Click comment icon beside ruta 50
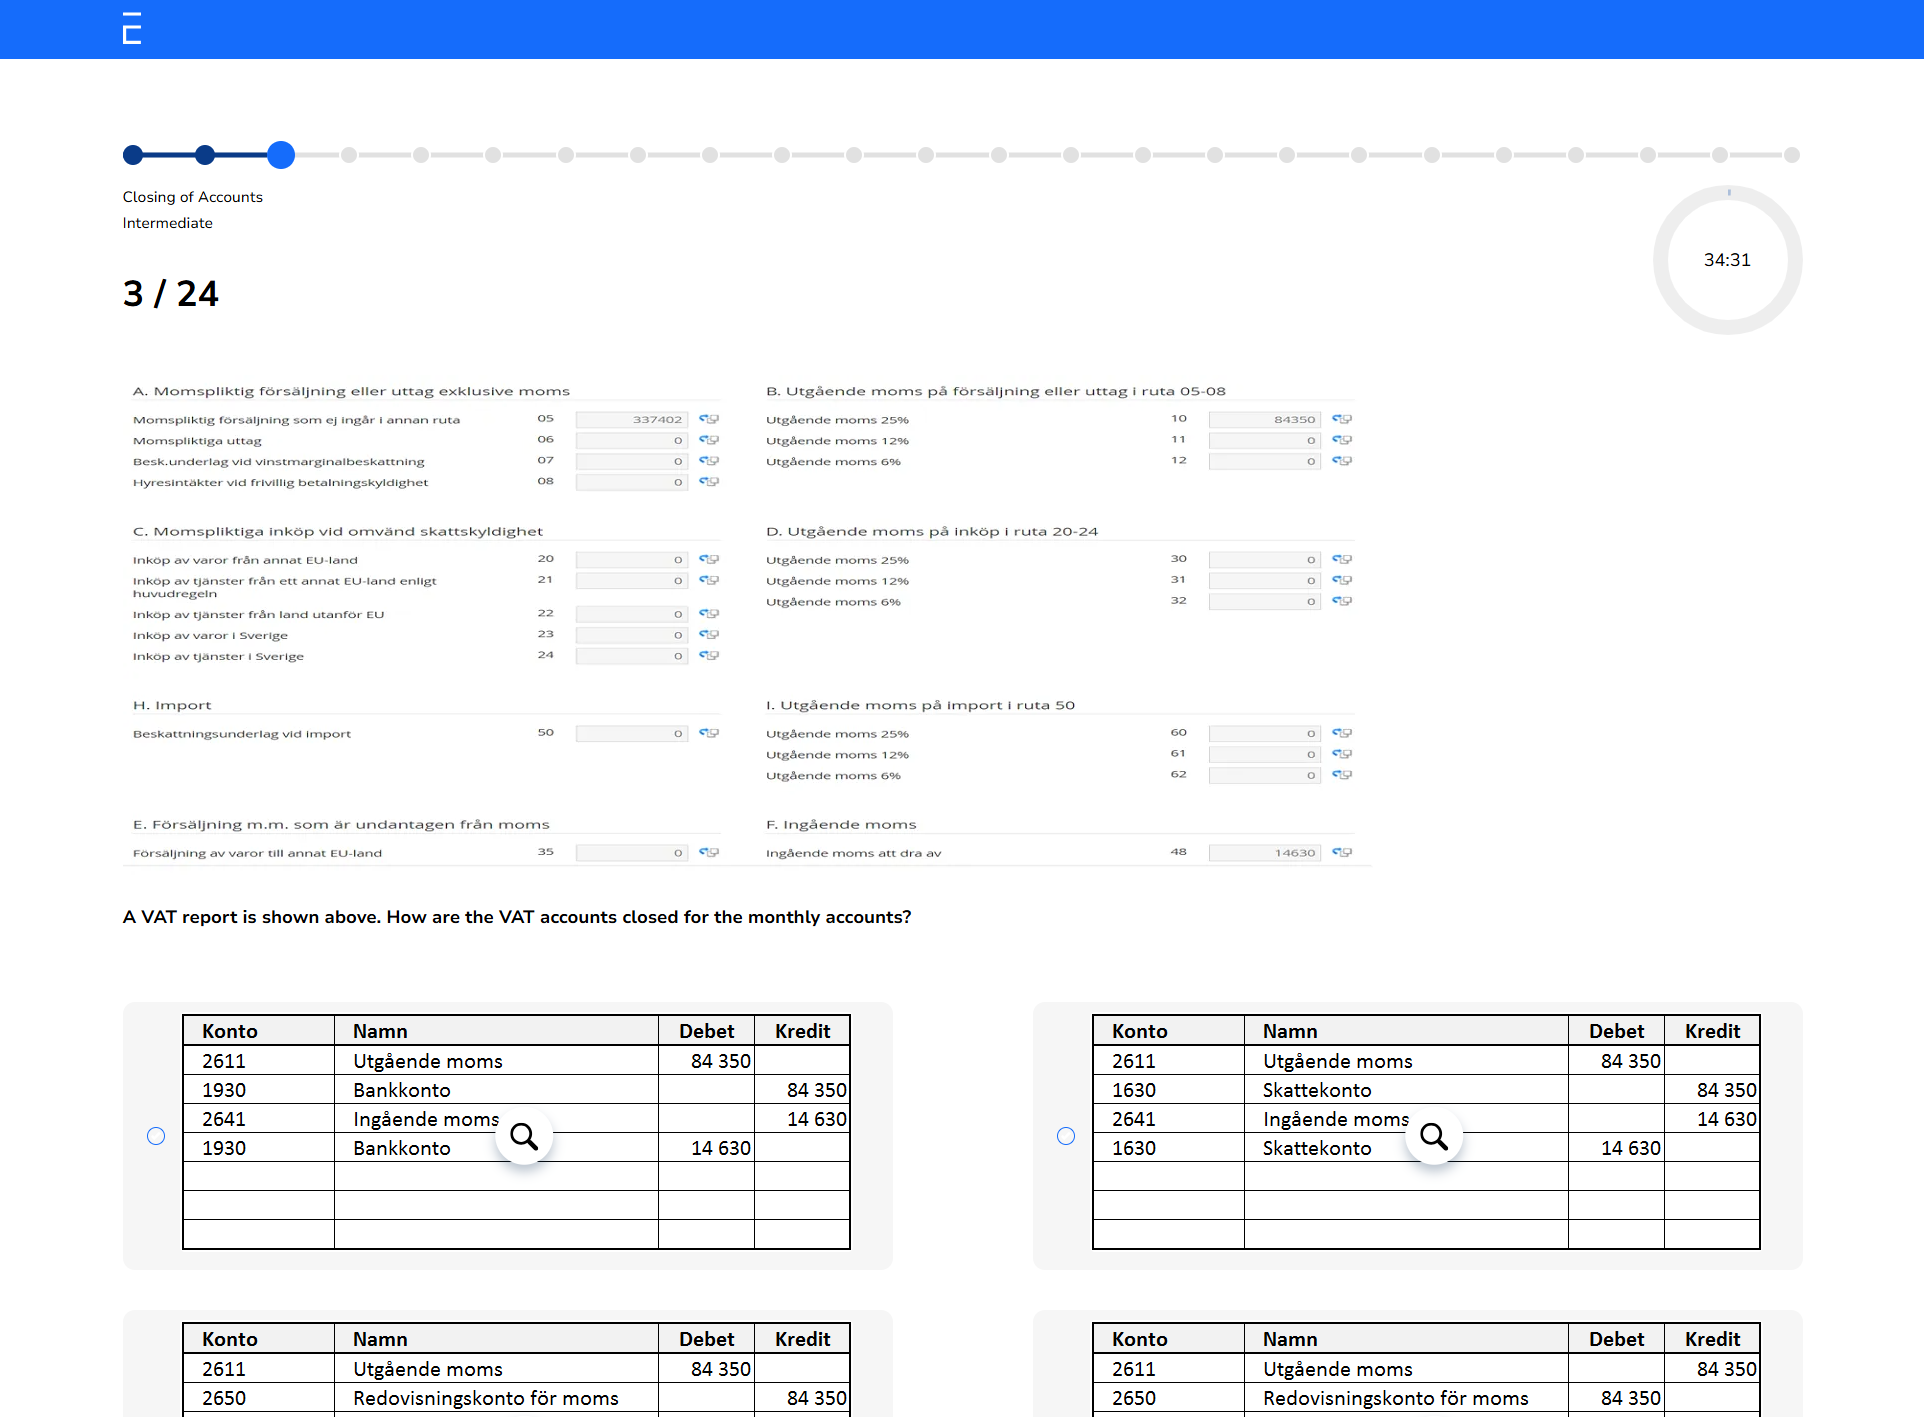1924x1417 pixels. (x=709, y=733)
